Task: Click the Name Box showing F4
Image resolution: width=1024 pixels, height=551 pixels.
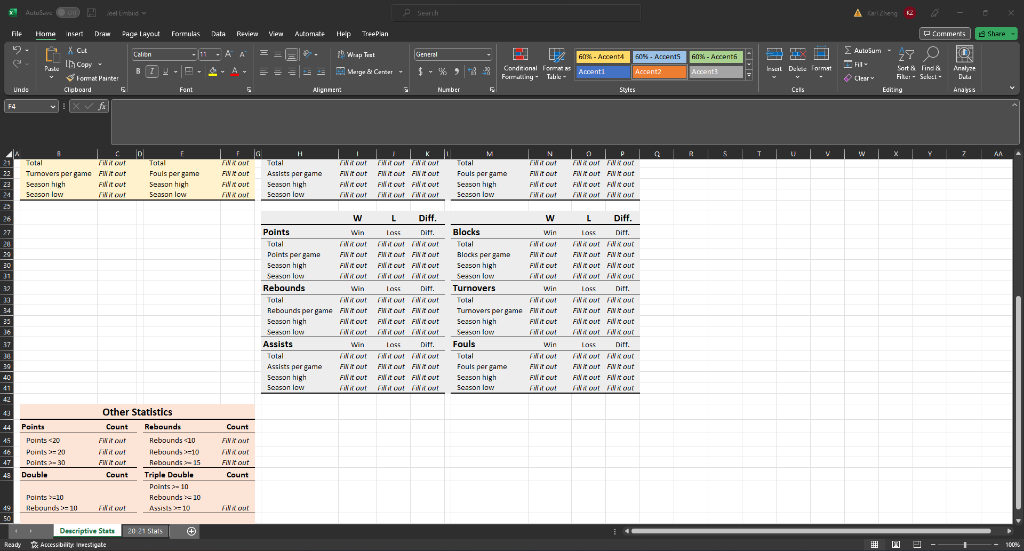Action: 30,105
